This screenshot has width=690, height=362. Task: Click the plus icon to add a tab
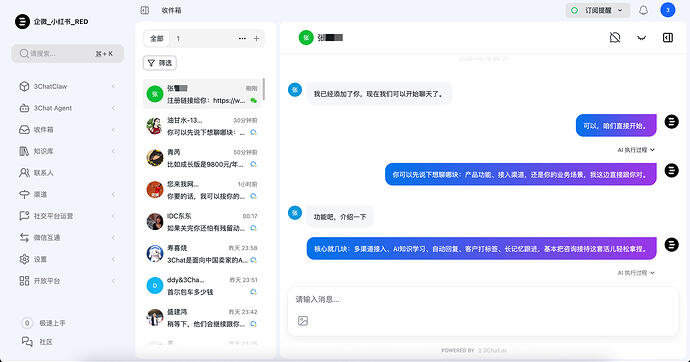(x=256, y=39)
